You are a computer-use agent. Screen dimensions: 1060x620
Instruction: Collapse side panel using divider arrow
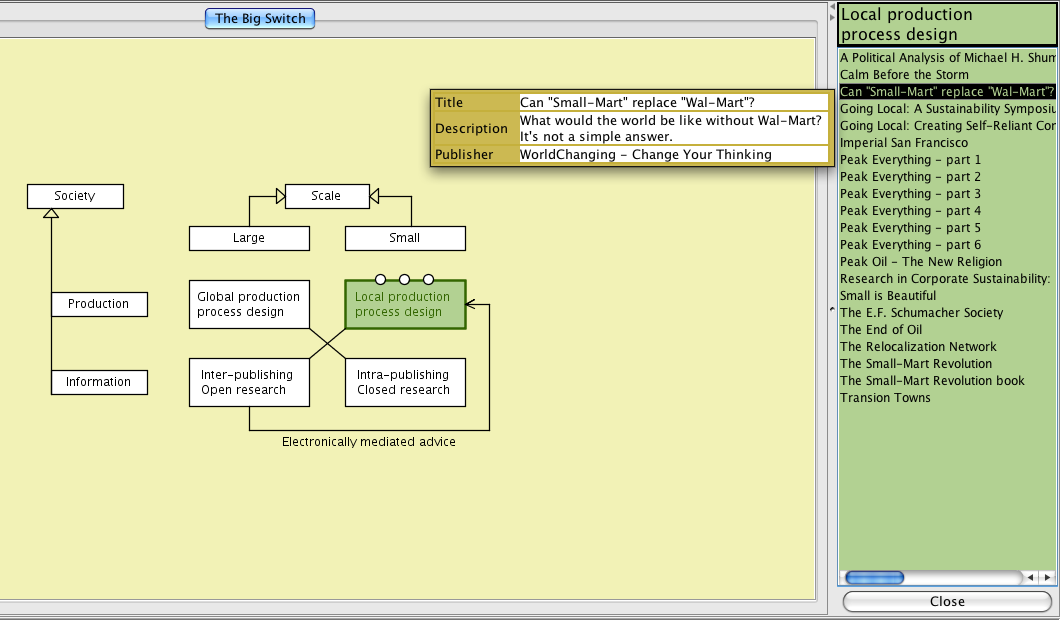click(831, 311)
